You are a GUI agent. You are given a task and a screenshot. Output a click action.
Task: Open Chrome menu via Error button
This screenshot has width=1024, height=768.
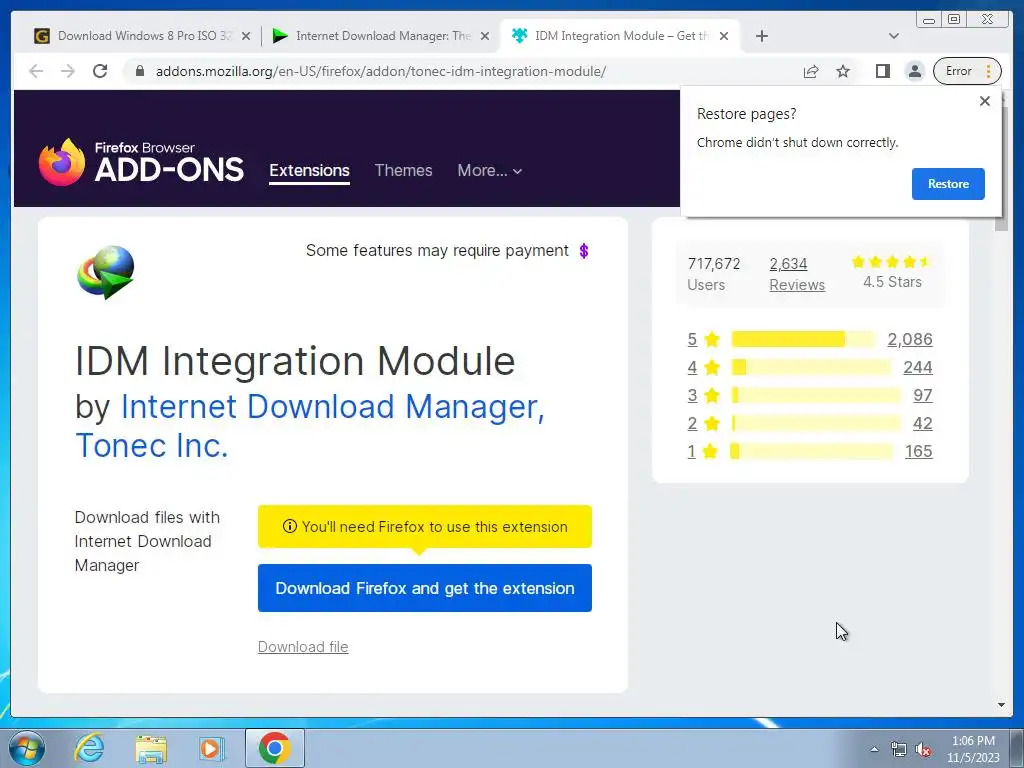[x=967, y=71]
